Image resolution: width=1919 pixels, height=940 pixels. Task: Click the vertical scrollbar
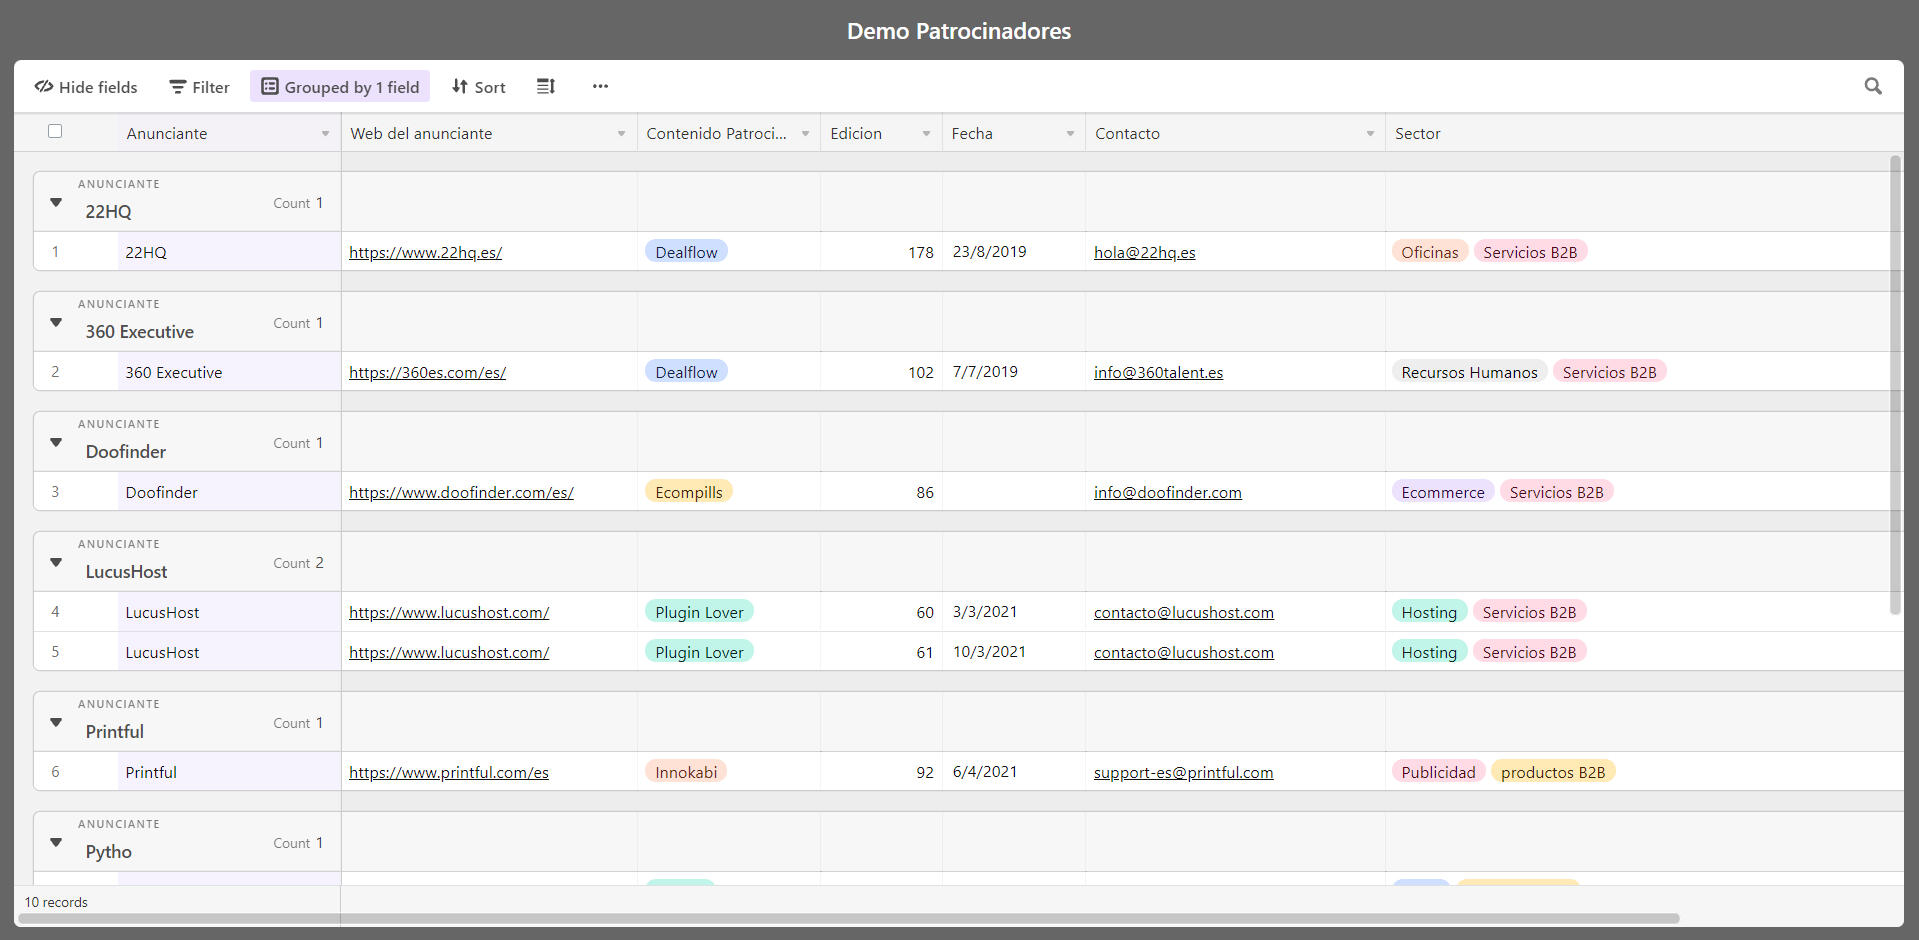coord(1895,385)
